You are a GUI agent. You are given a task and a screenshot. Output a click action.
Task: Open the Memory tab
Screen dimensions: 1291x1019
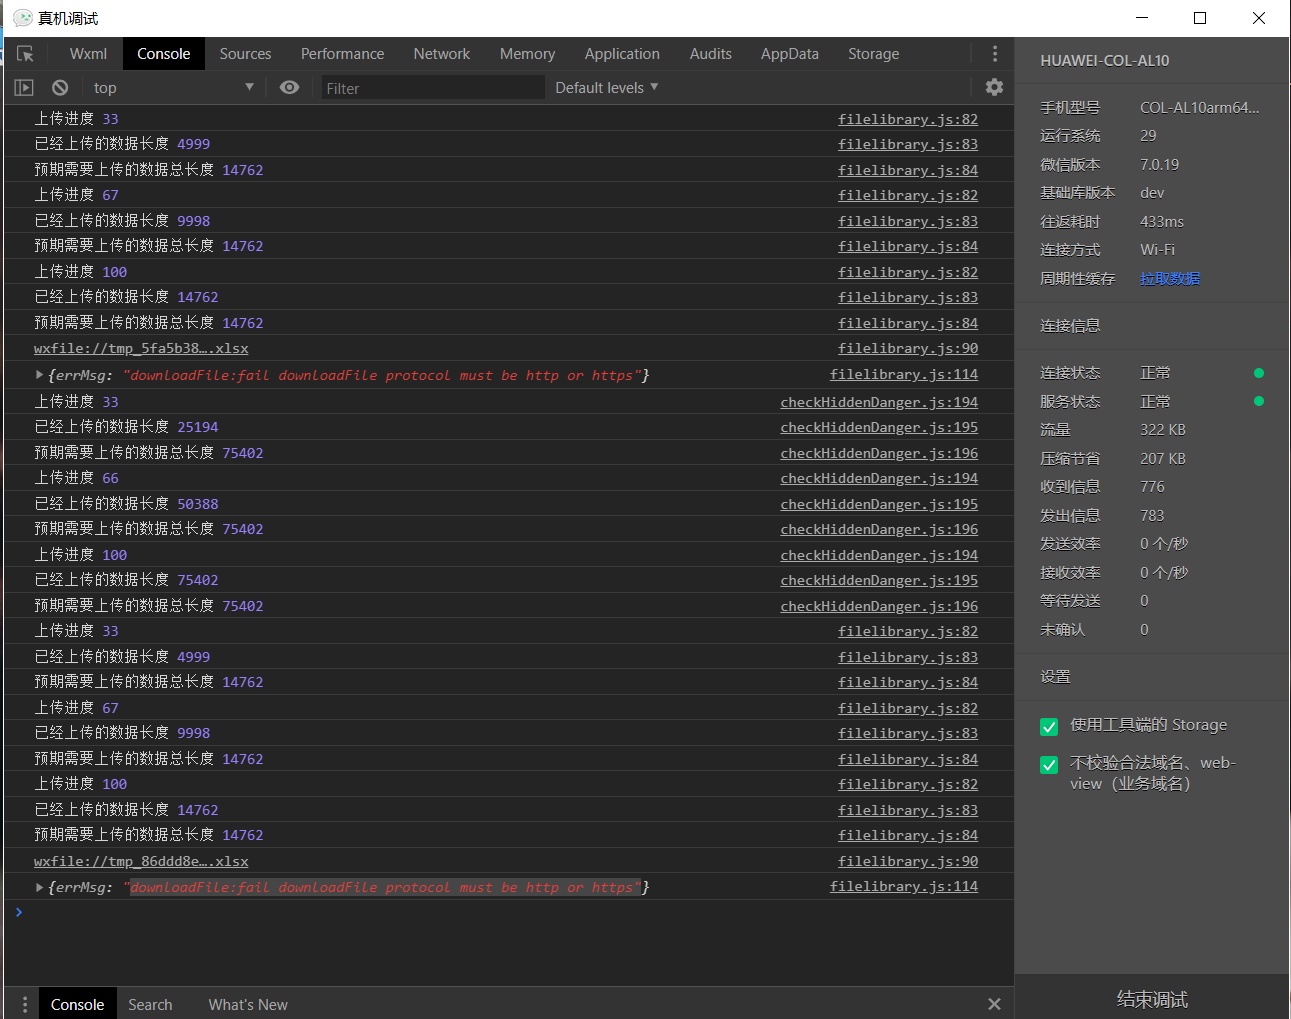pyautogui.click(x=527, y=54)
